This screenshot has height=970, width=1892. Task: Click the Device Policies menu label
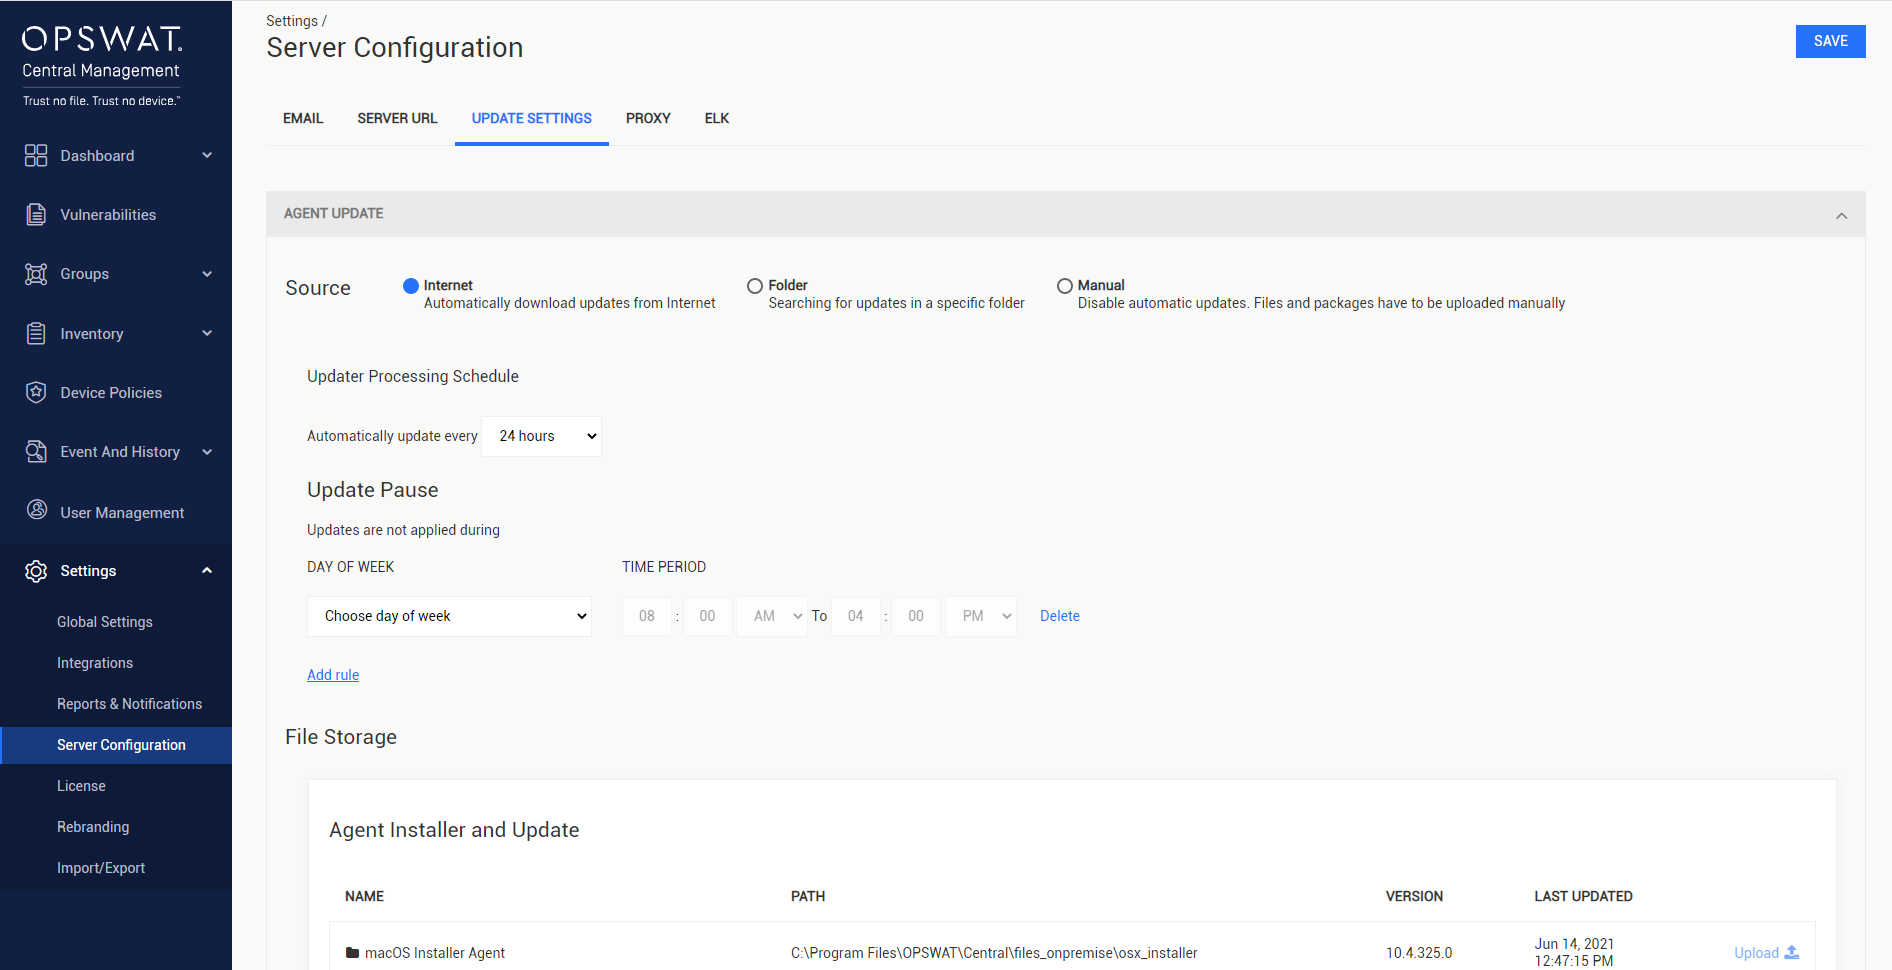(111, 393)
